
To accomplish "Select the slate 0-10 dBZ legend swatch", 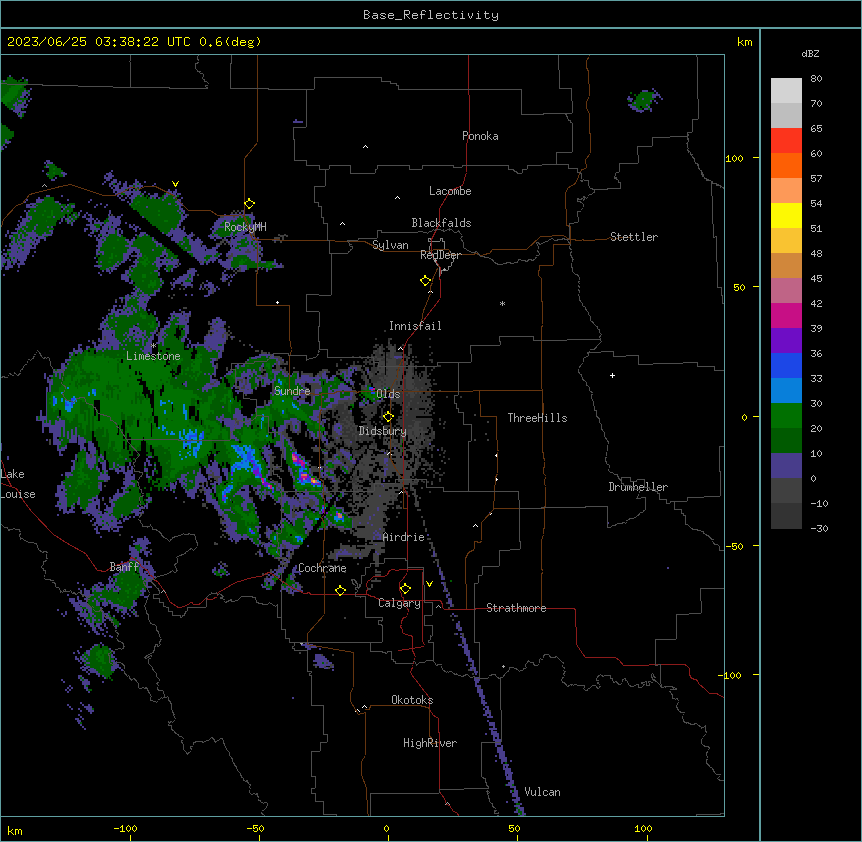I will point(786,466).
